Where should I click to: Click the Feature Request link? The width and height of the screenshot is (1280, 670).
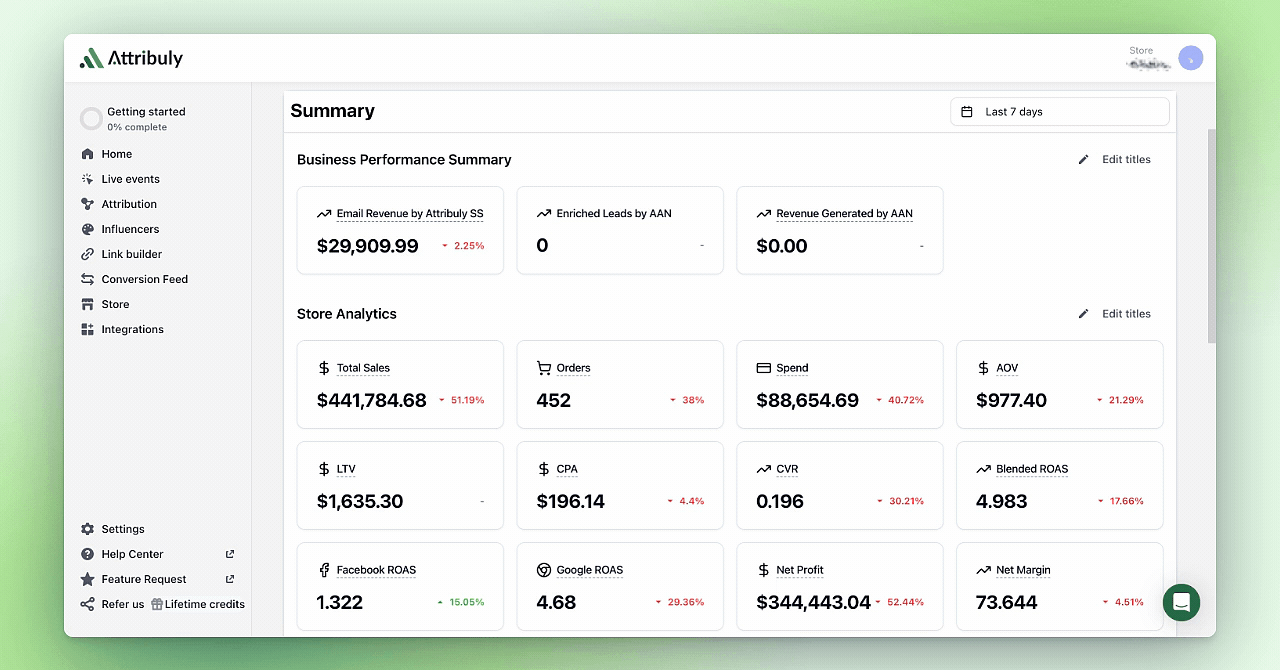(144, 579)
